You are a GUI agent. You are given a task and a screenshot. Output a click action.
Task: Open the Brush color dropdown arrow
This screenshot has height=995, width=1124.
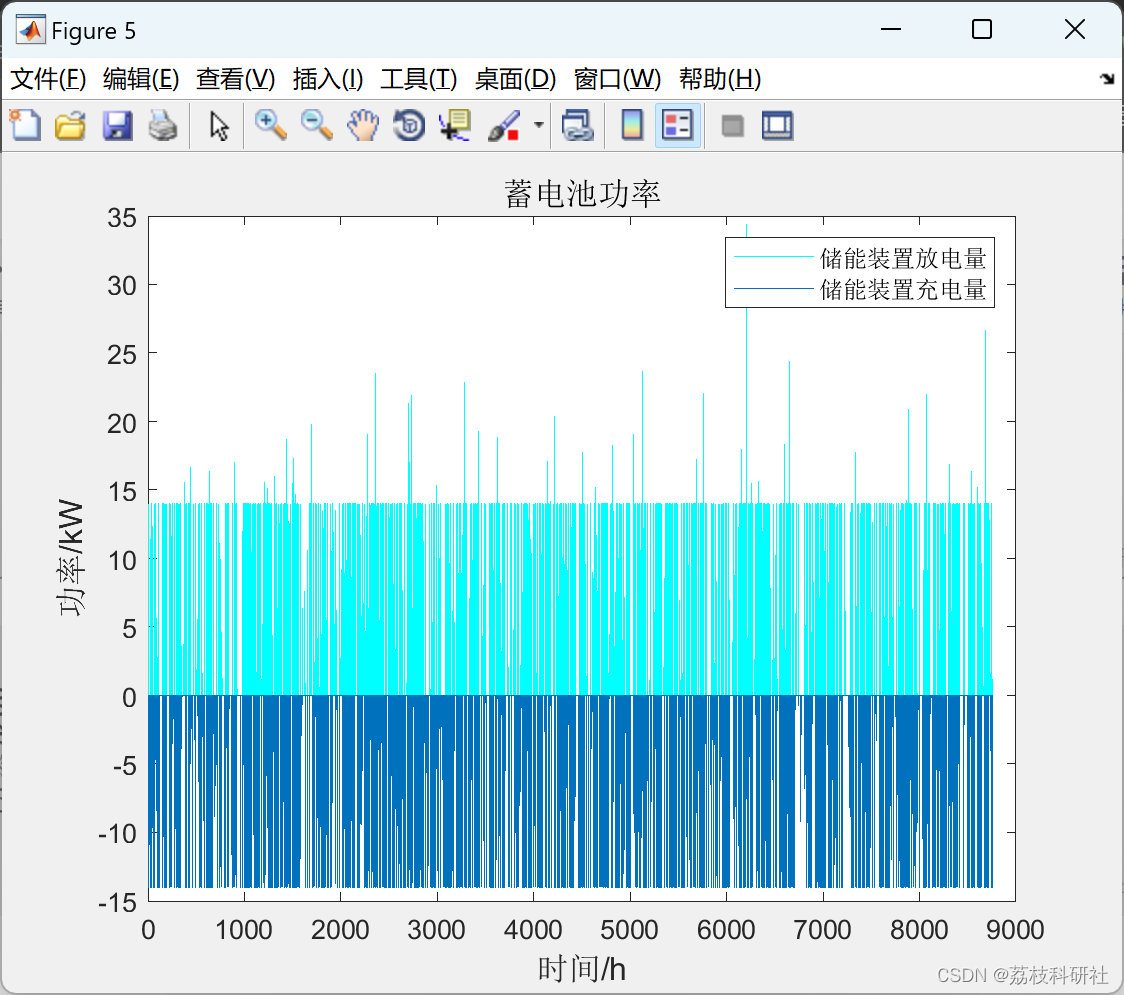[x=539, y=125]
